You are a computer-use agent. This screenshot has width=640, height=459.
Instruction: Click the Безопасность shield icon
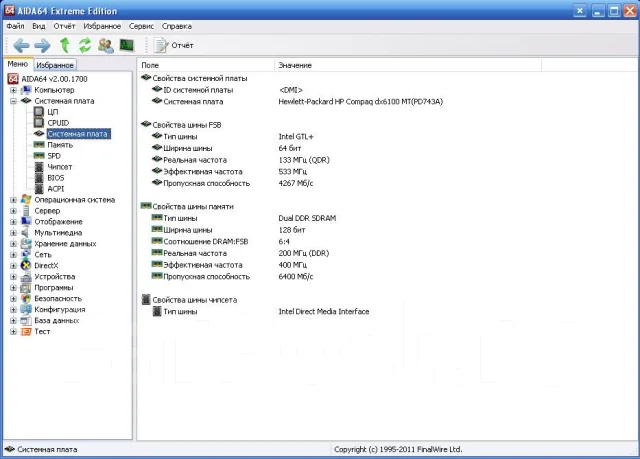point(26,299)
